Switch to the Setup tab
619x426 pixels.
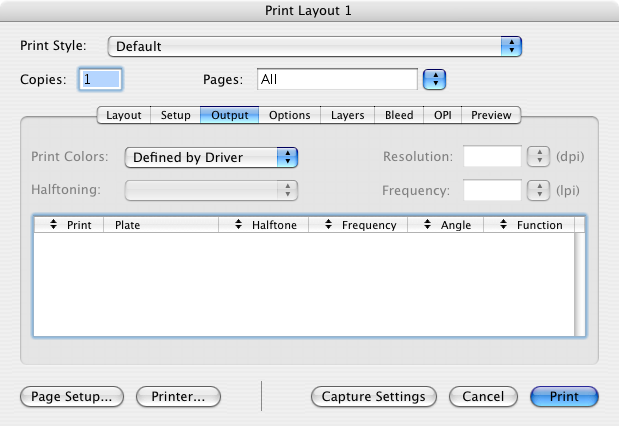pos(176,115)
